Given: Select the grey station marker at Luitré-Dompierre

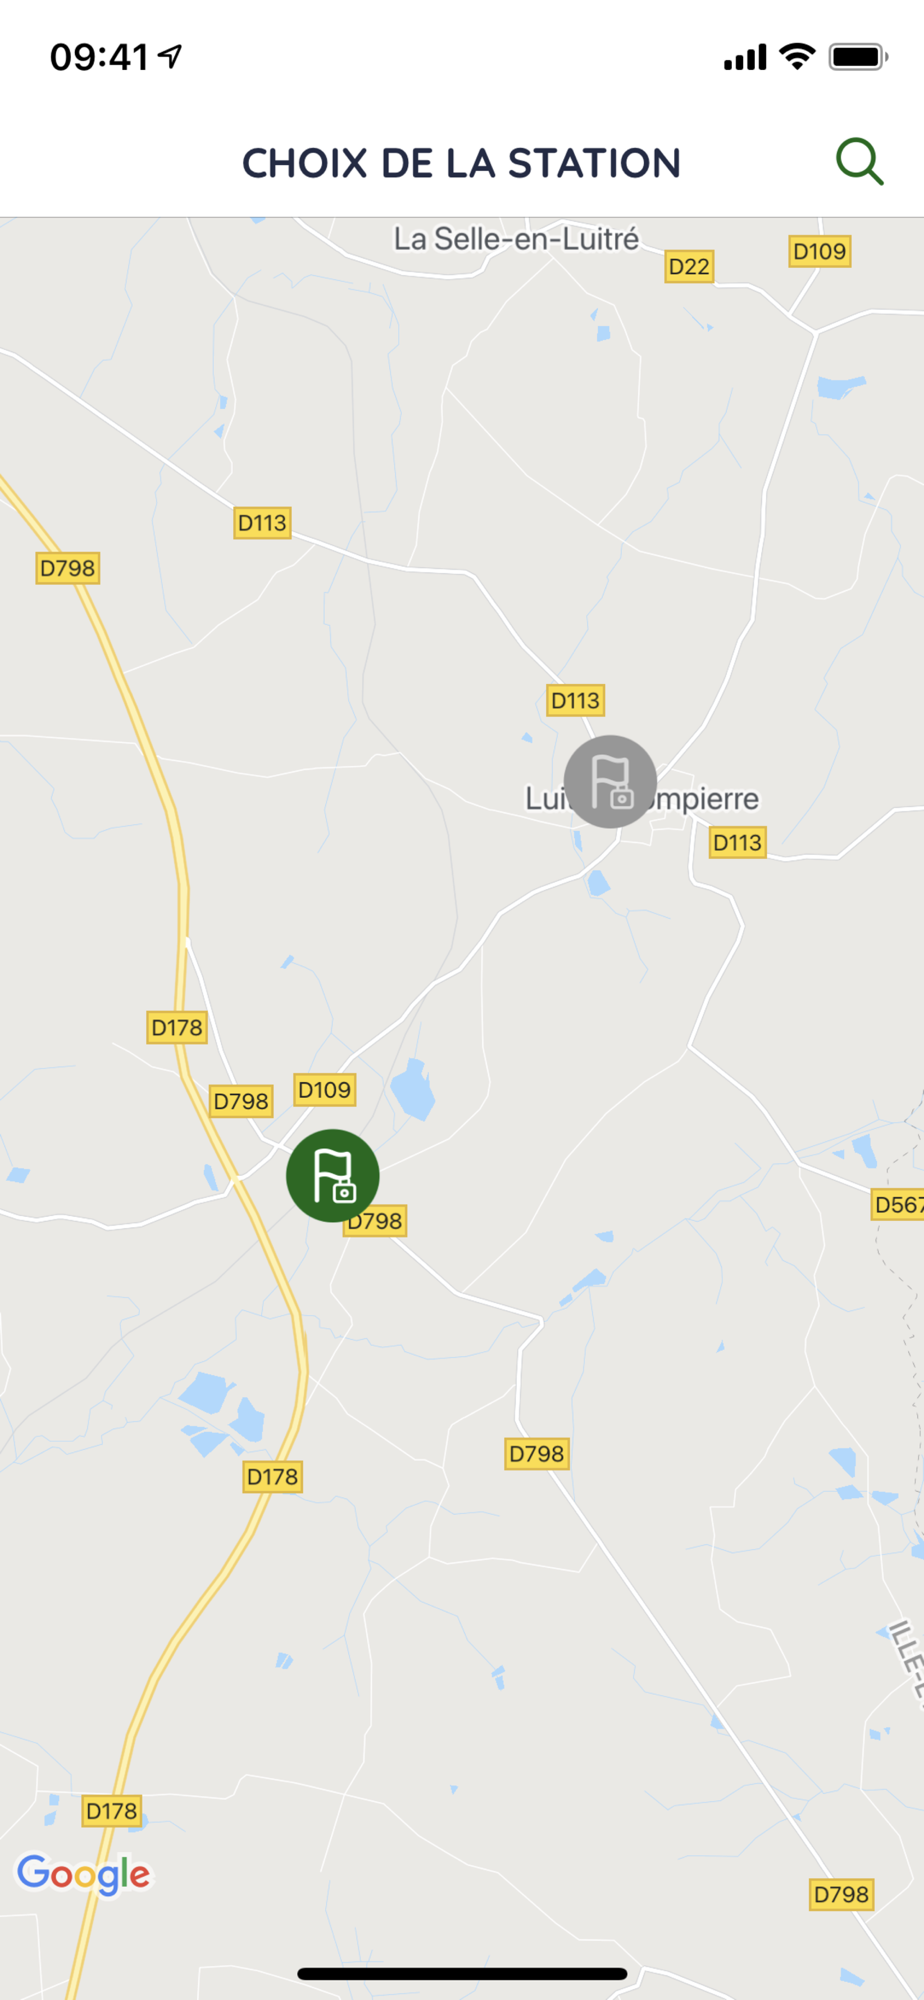Looking at the screenshot, I should pyautogui.click(x=610, y=782).
